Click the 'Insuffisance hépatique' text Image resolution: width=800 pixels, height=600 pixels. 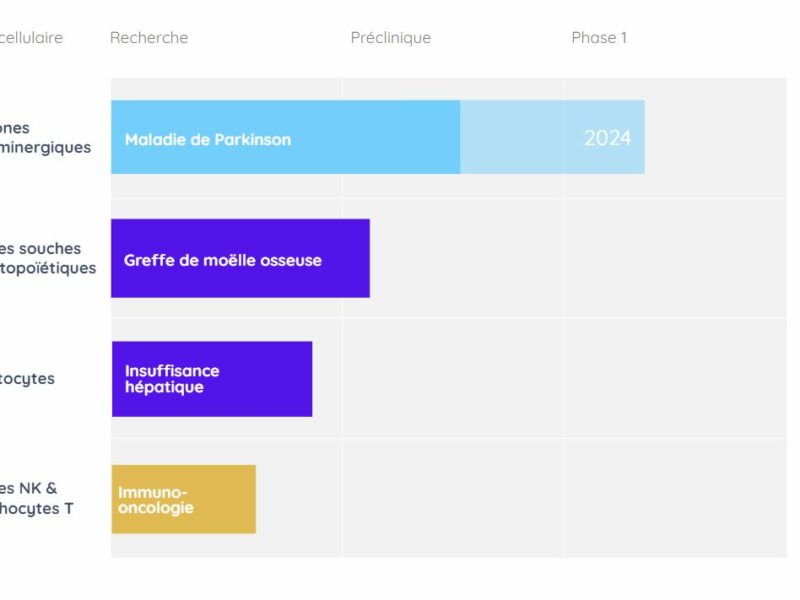172,379
